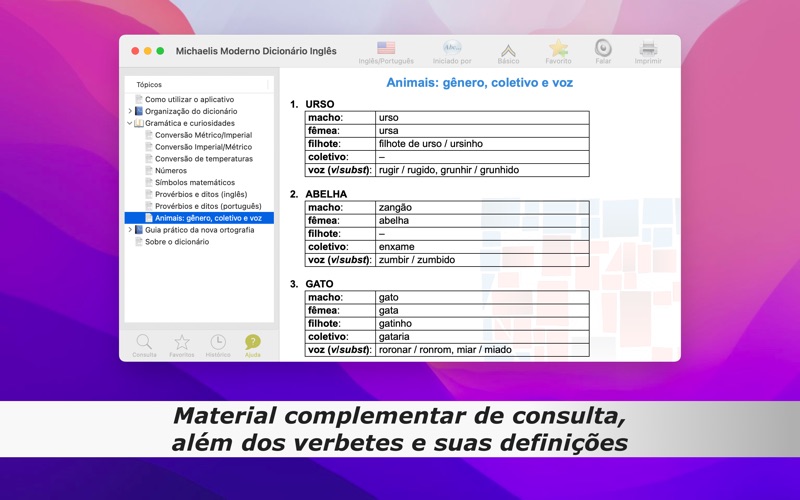Open the Números topic
Screen dimensions: 800x500
coord(171,170)
